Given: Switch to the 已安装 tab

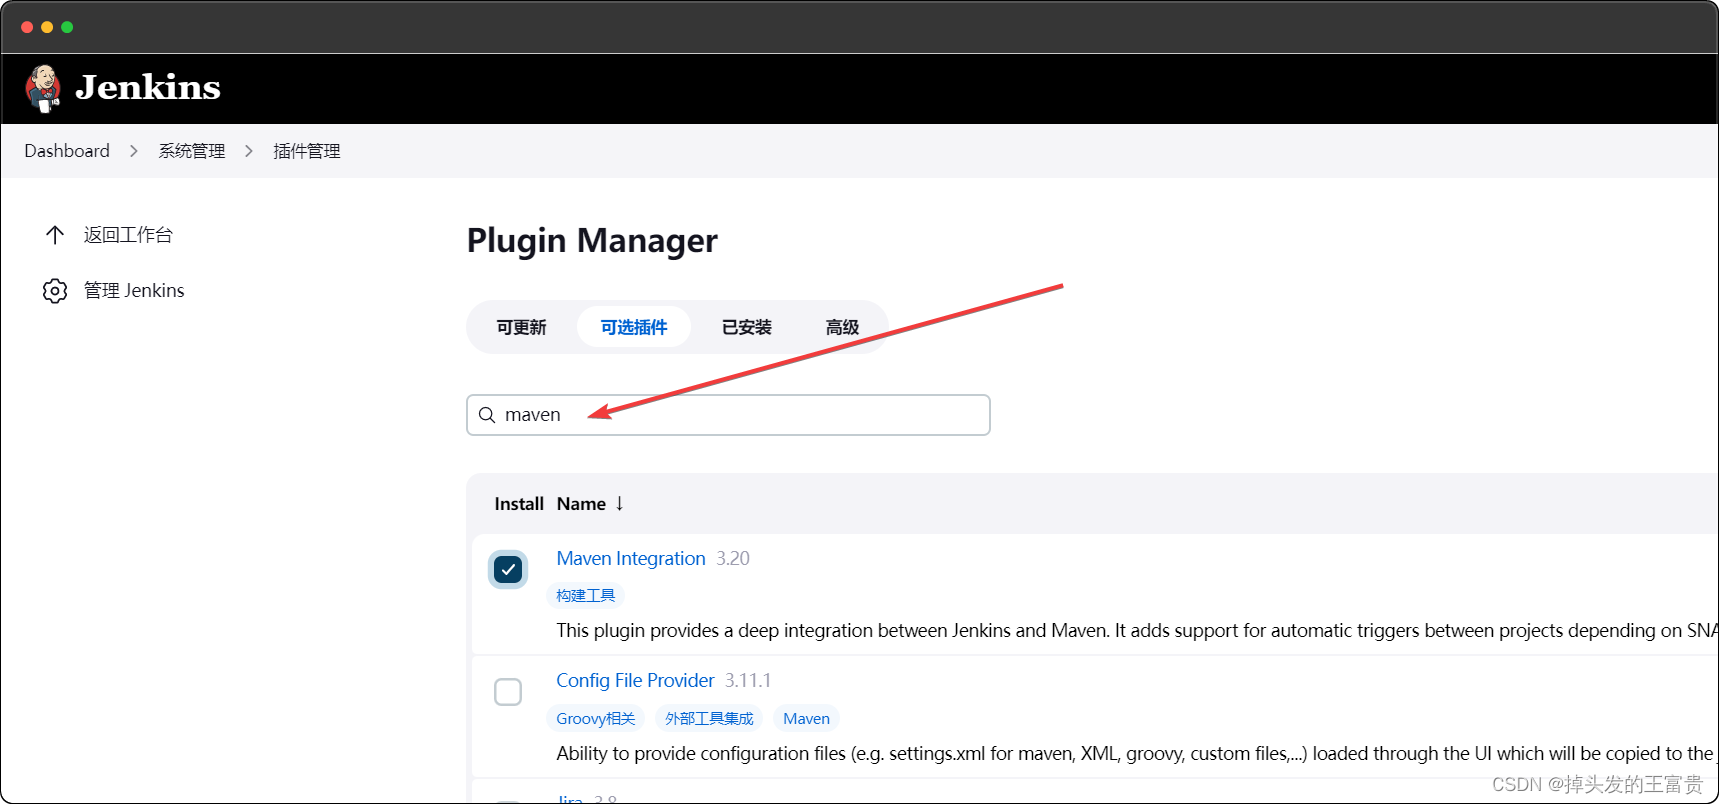Looking at the screenshot, I should (747, 327).
